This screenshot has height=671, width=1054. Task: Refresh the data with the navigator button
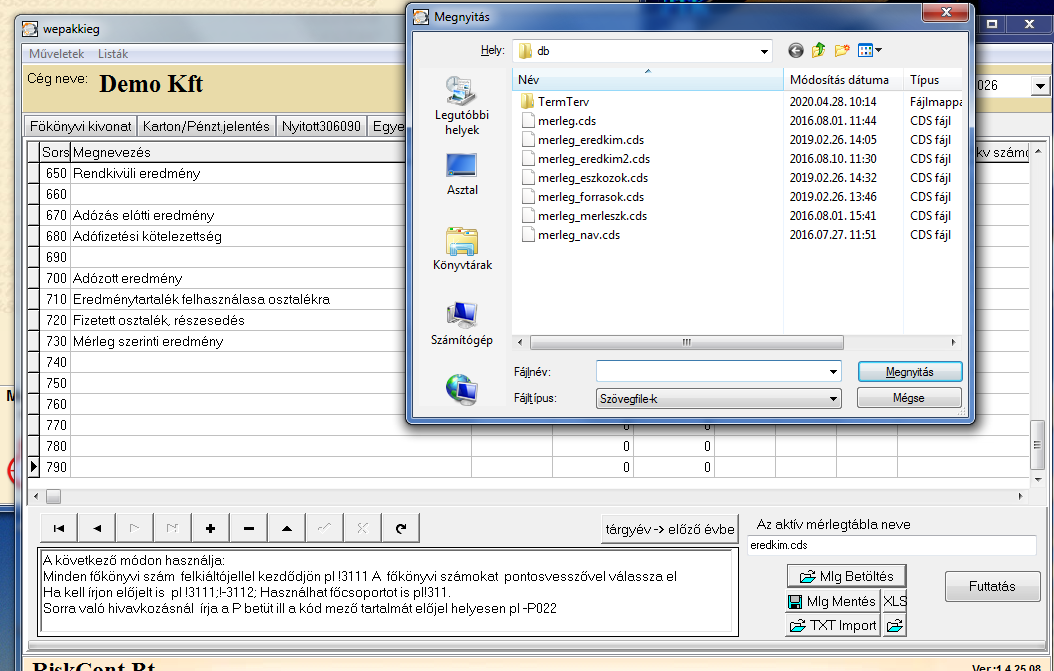401,528
